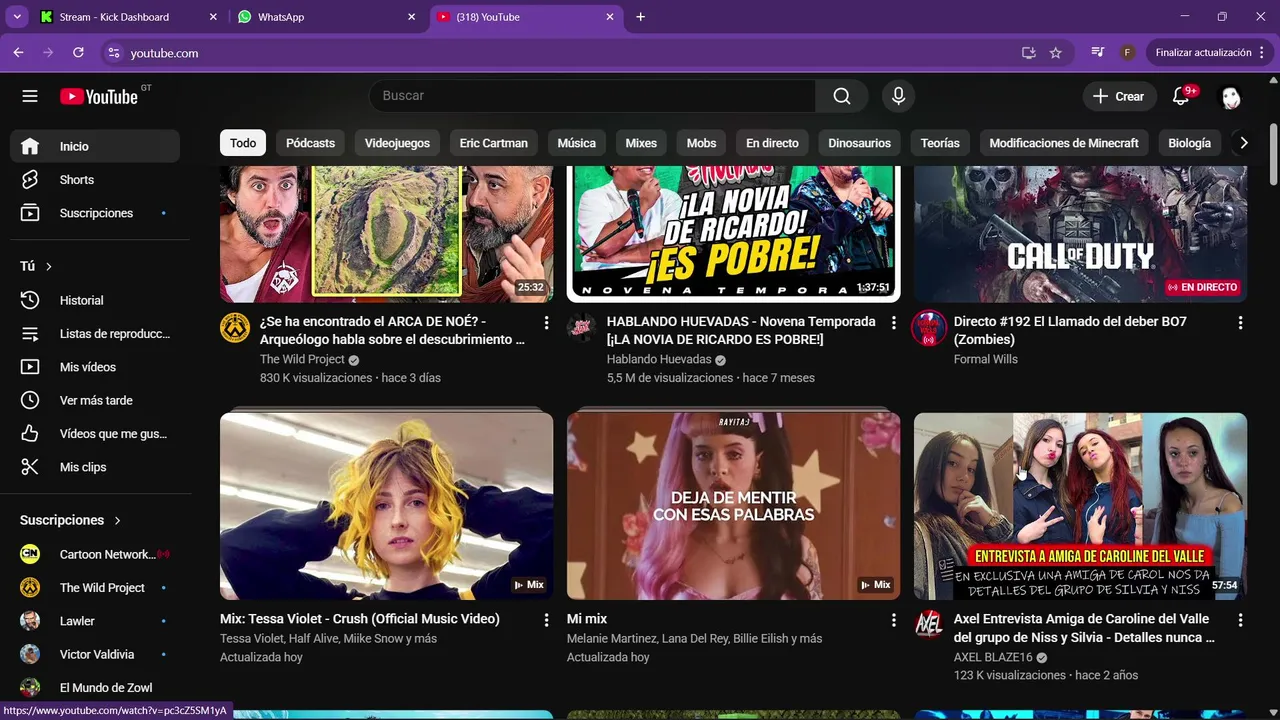Viewport: 1280px width, 720px height.
Task: Select the Pódcasts filter chip
Action: 310,143
